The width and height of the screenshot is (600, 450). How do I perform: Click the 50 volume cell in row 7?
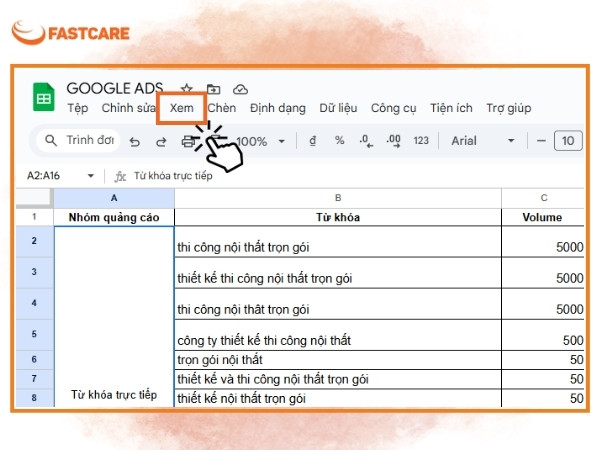(x=543, y=379)
